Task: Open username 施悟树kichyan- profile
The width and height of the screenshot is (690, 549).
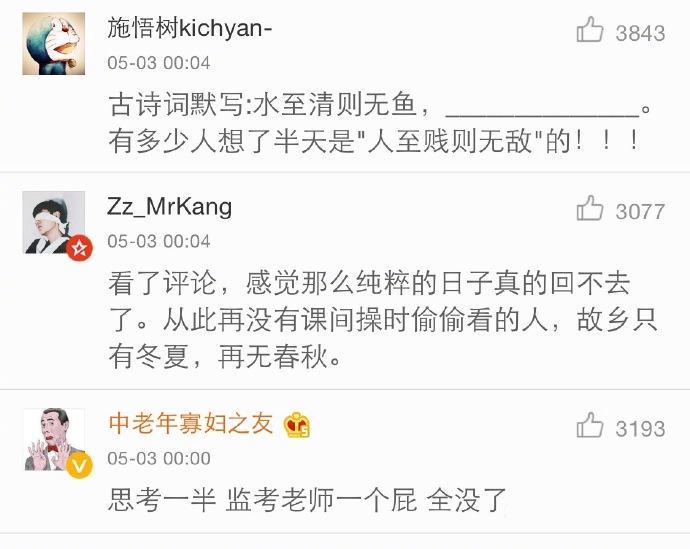Action: pyautogui.click(x=190, y=28)
